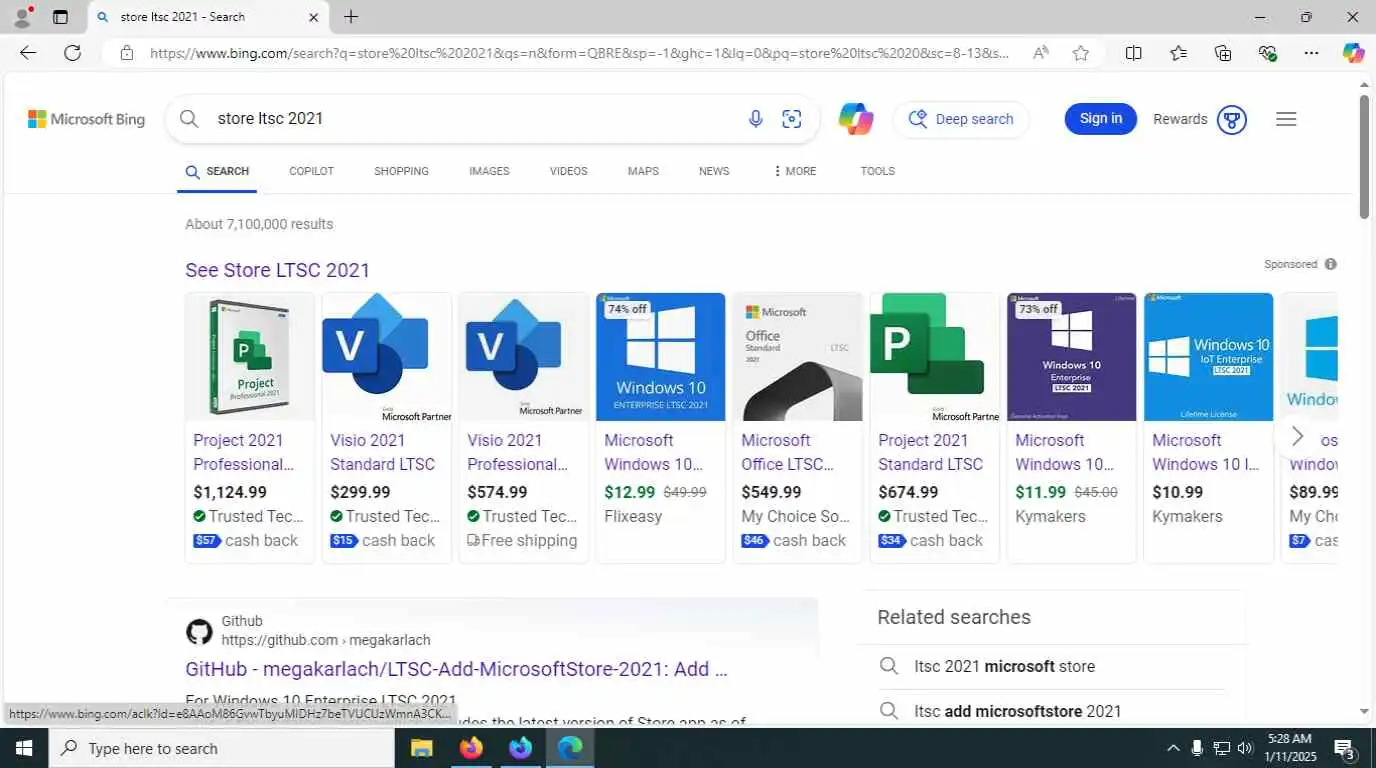Open File Explorer from taskbar
1376x768 pixels.
point(422,748)
